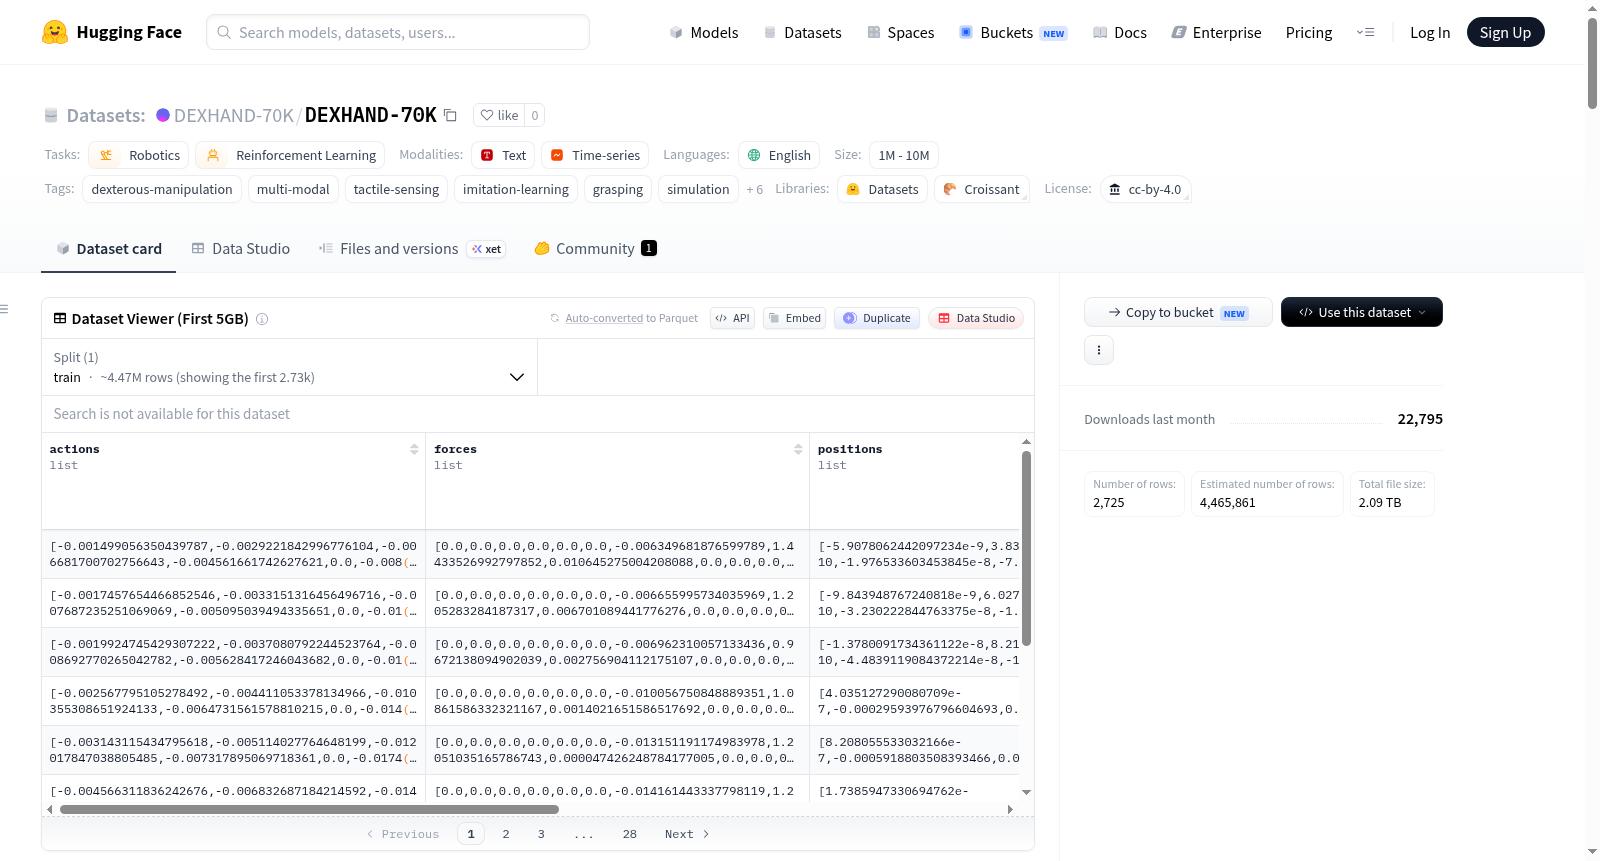1600x861 pixels.
Task: Open the three-dot more options button
Action: click(x=1099, y=350)
